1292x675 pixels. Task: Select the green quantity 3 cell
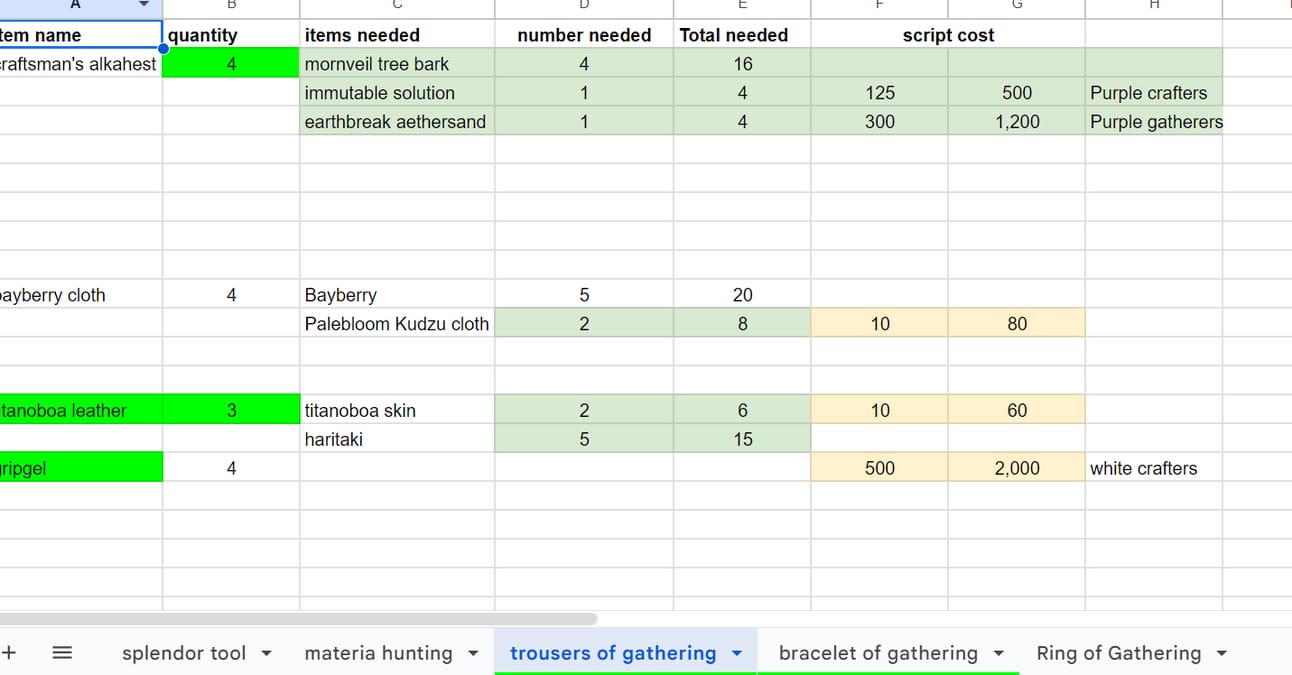(231, 410)
